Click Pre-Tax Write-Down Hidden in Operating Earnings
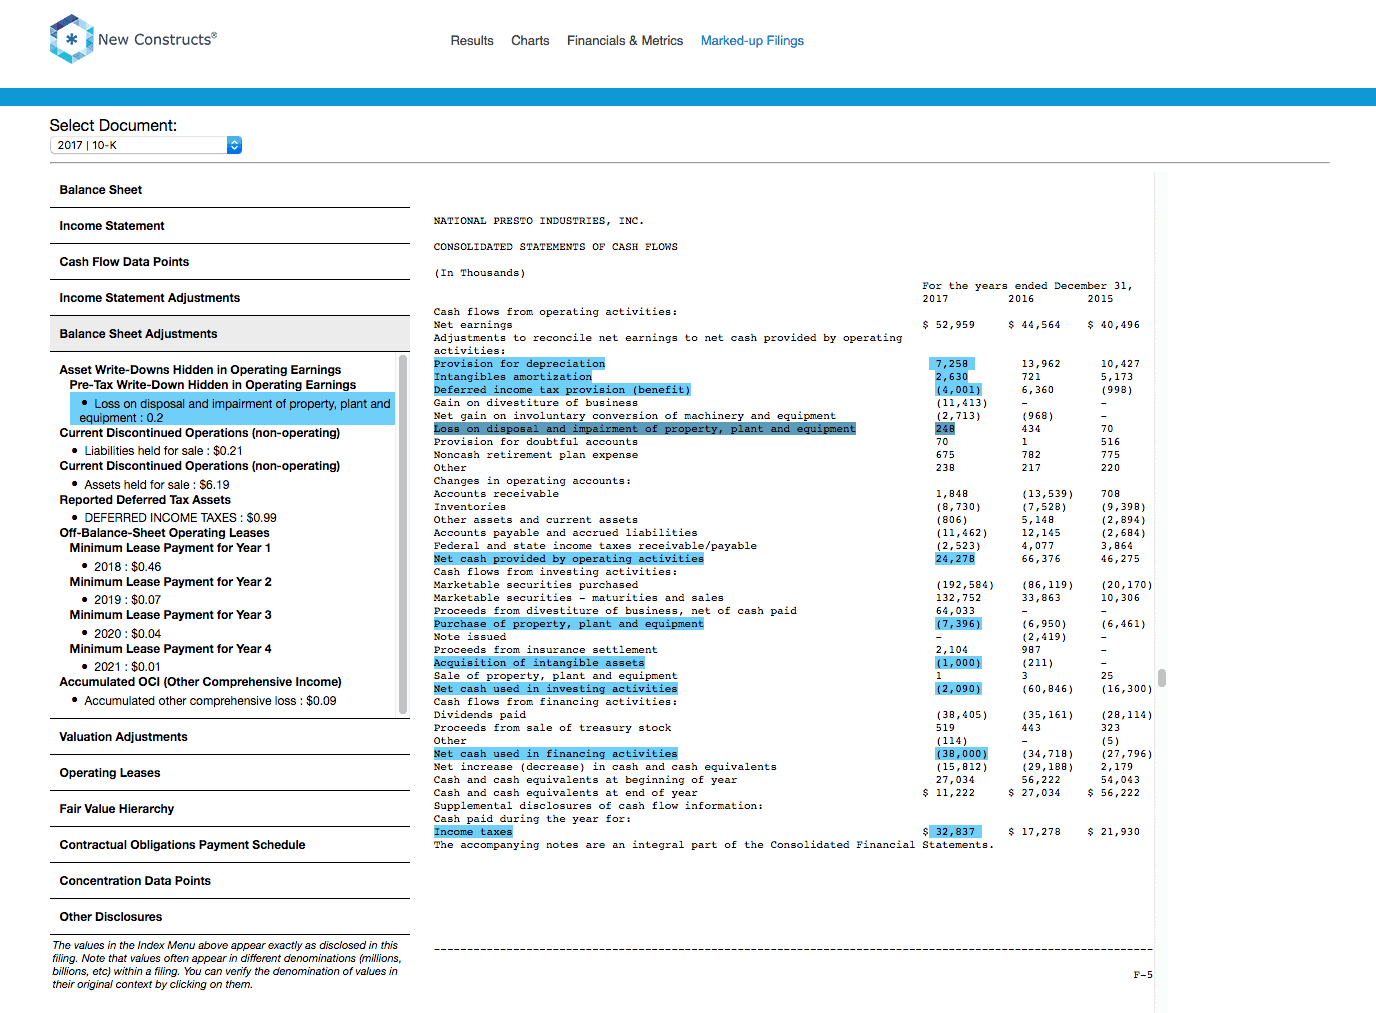 [213, 385]
